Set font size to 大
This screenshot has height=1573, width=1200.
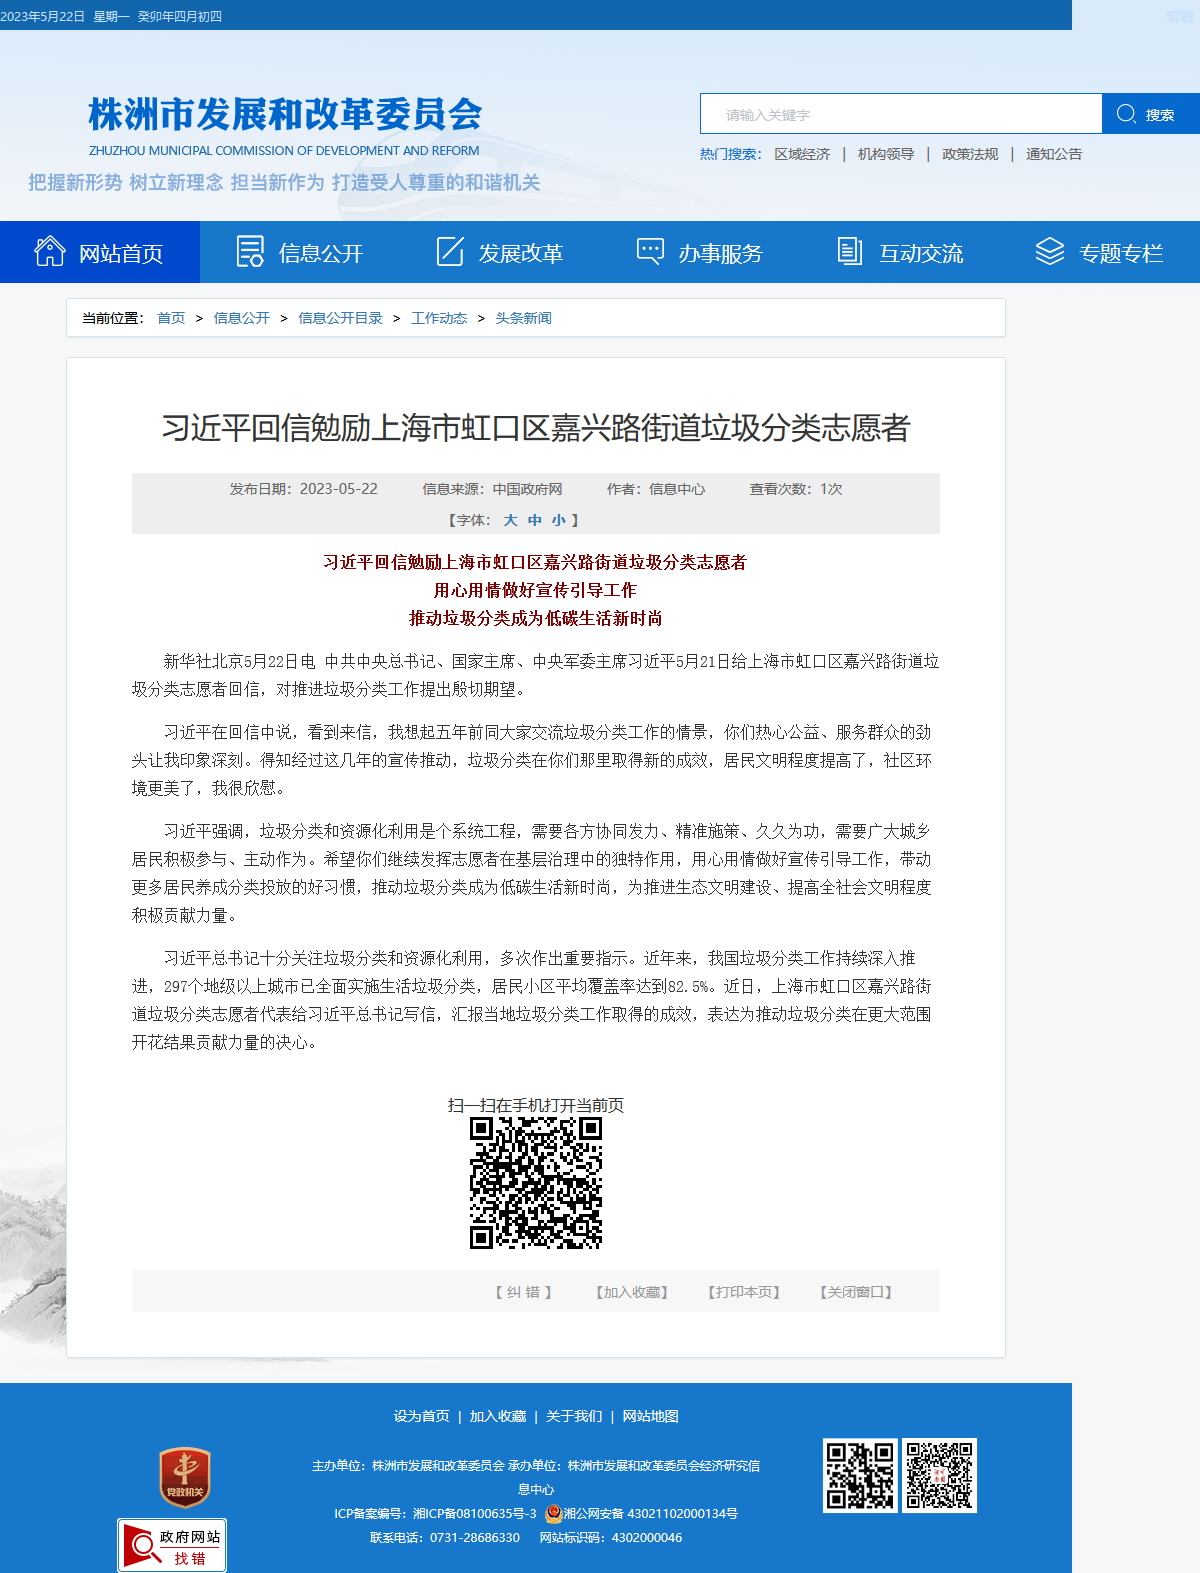click(510, 520)
